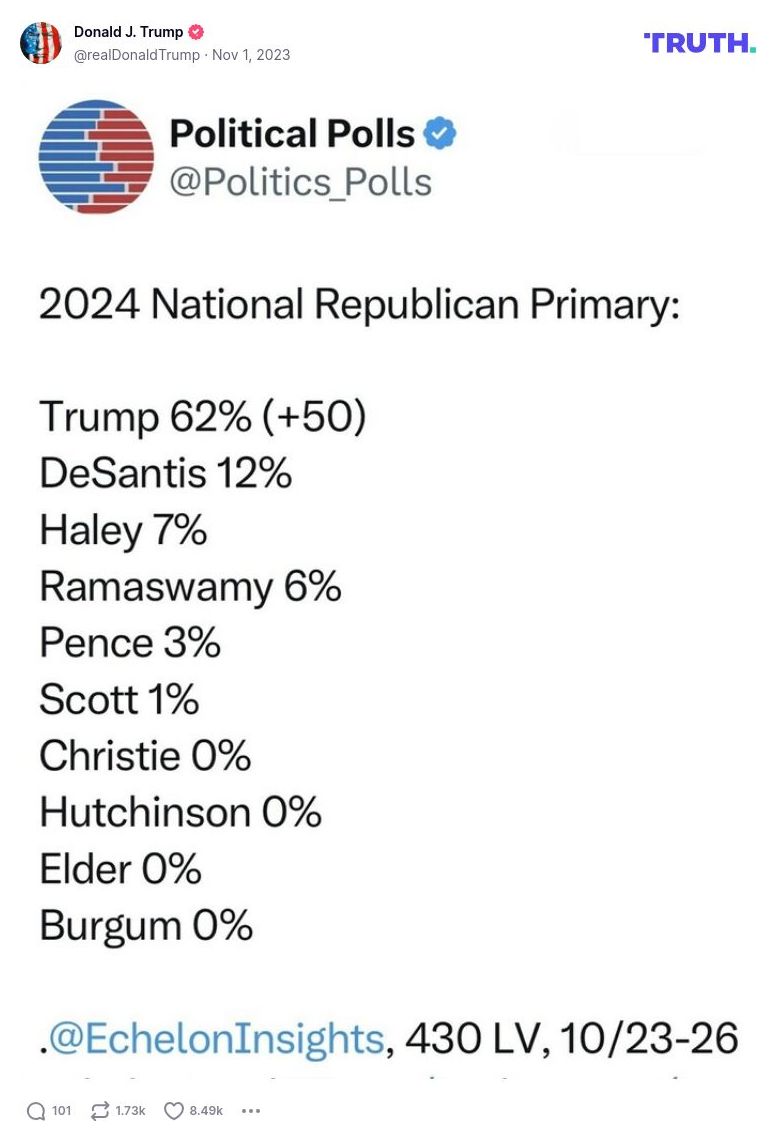Click the 1.73k ReTruths count
The width and height of the screenshot is (777, 1141).
(x=130, y=1111)
